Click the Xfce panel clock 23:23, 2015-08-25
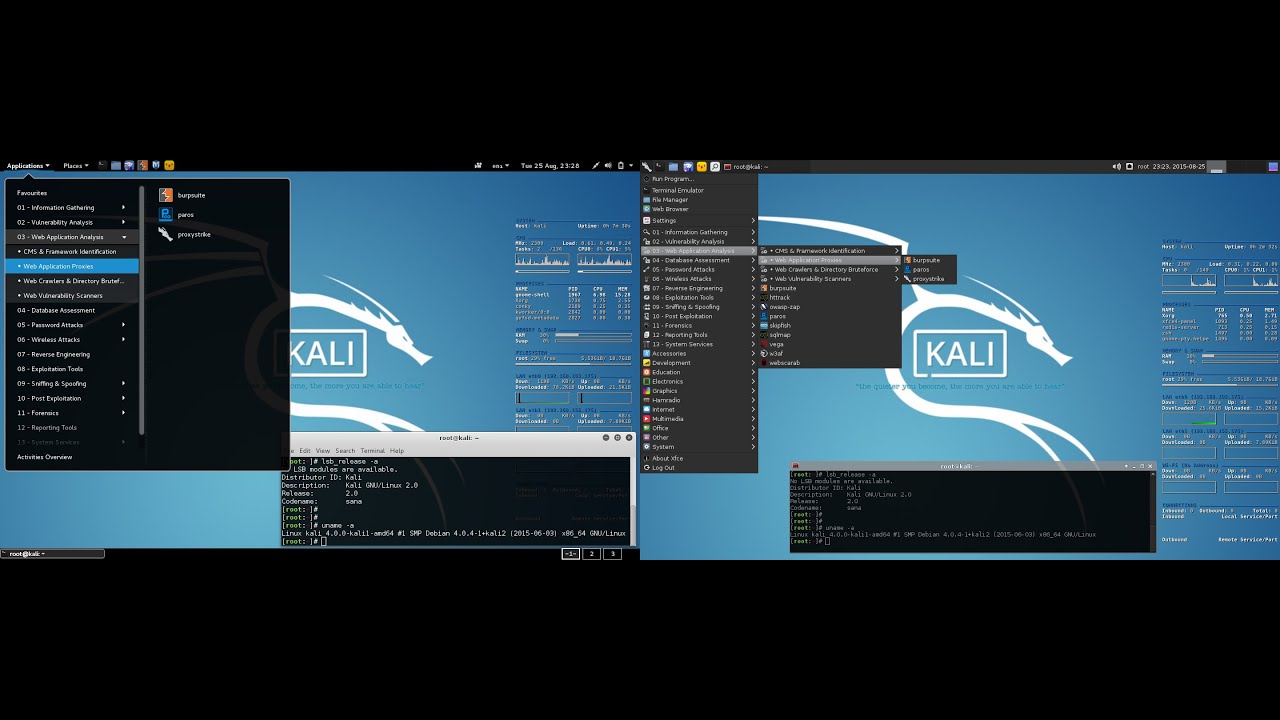The width and height of the screenshot is (1280, 720). (1179, 166)
